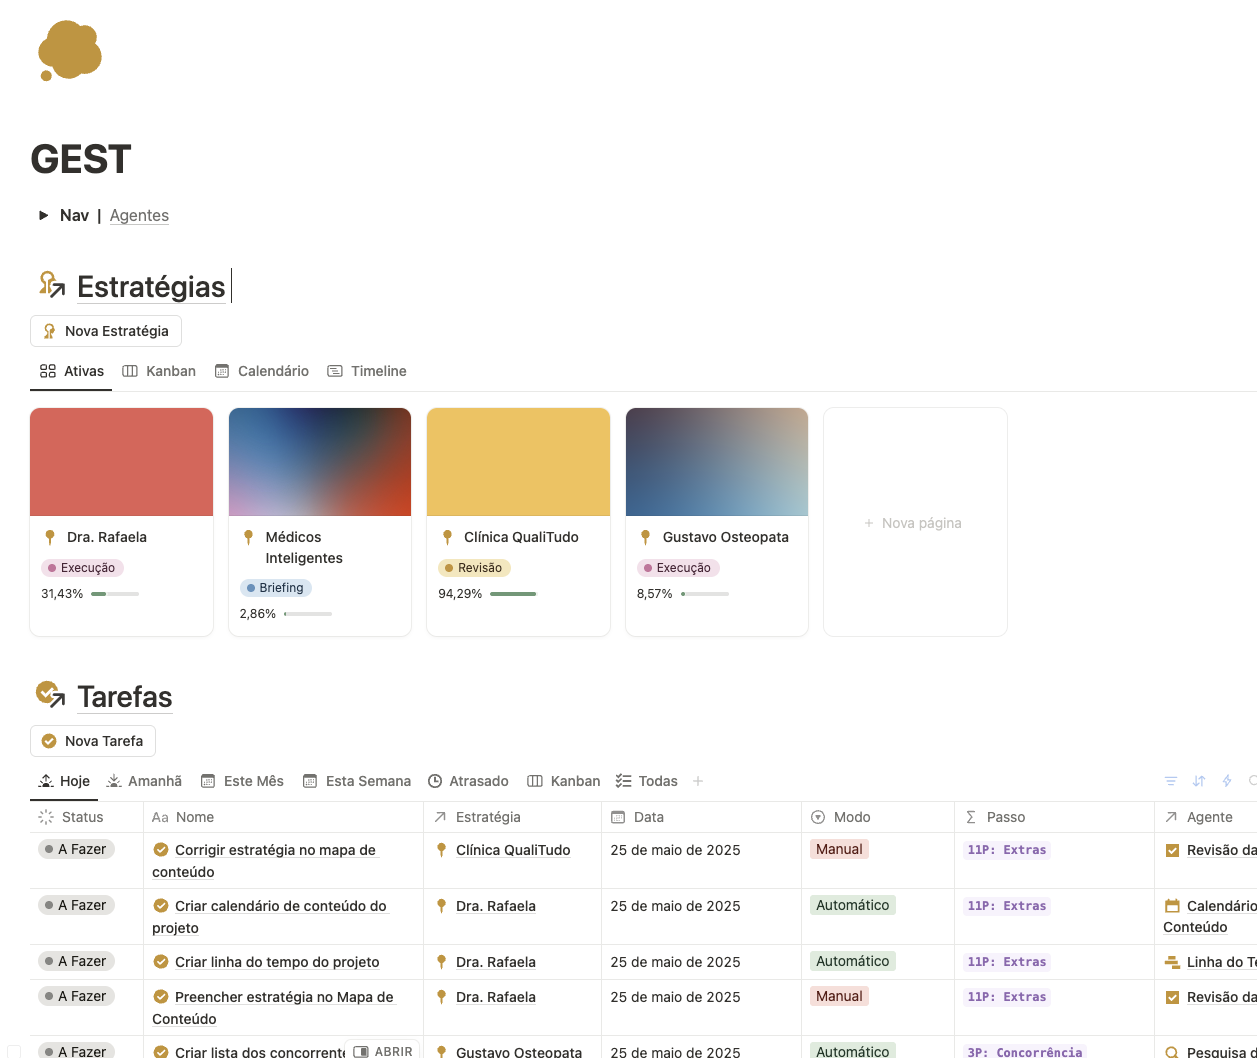
Task: Open the filter icon in Tarefas toolbar
Action: 1171,781
